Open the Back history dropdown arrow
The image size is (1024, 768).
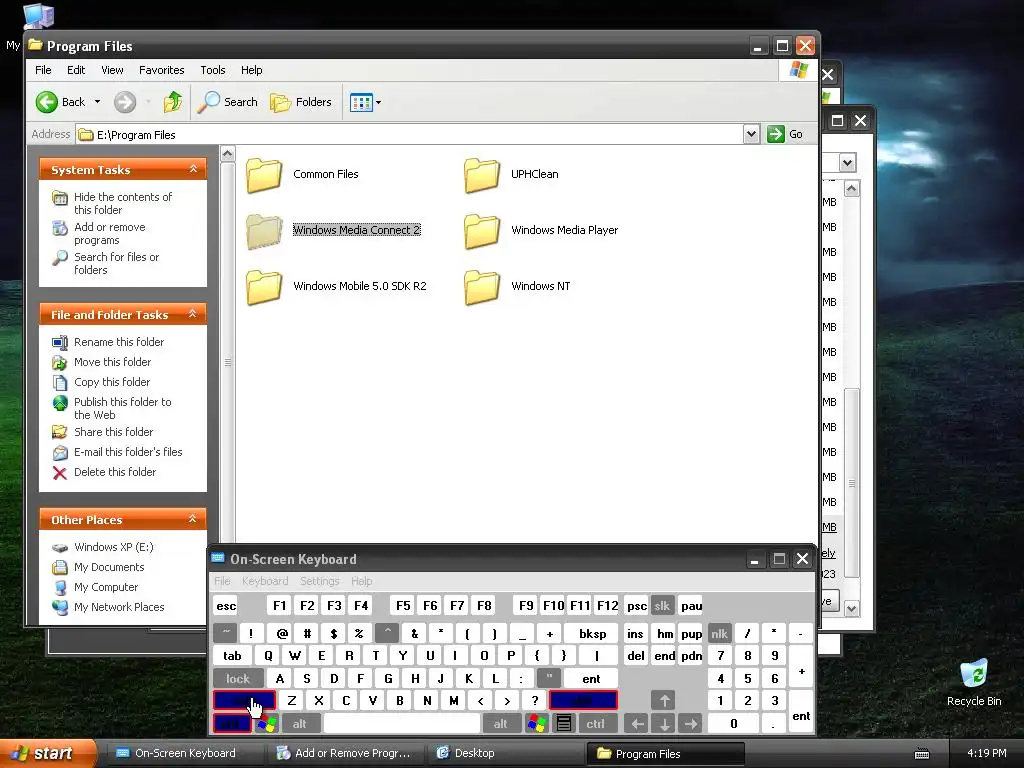pyautogui.click(x=97, y=102)
